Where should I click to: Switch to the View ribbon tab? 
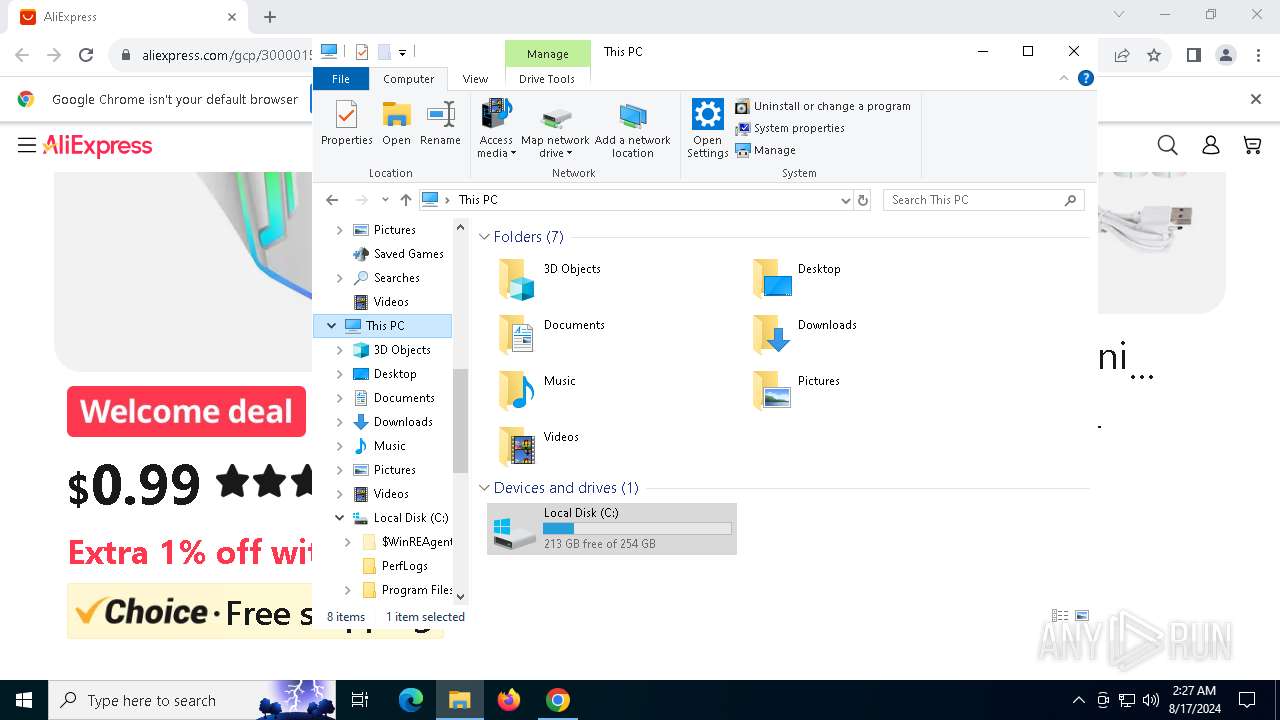(x=475, y=79)
